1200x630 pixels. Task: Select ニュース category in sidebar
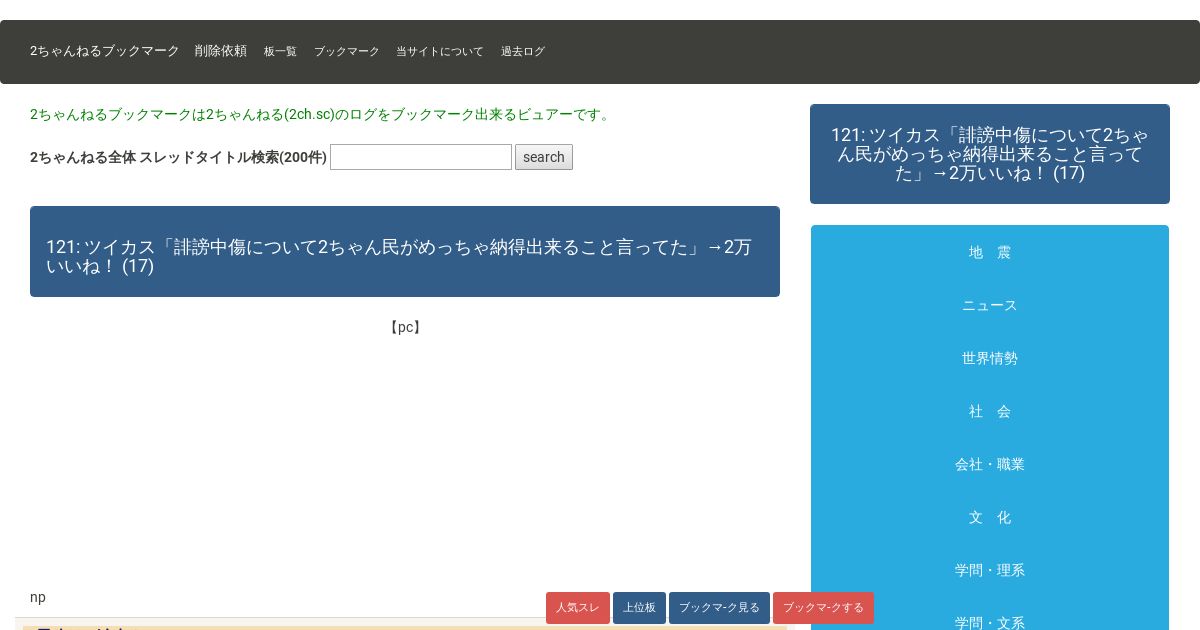coord(990,306)
